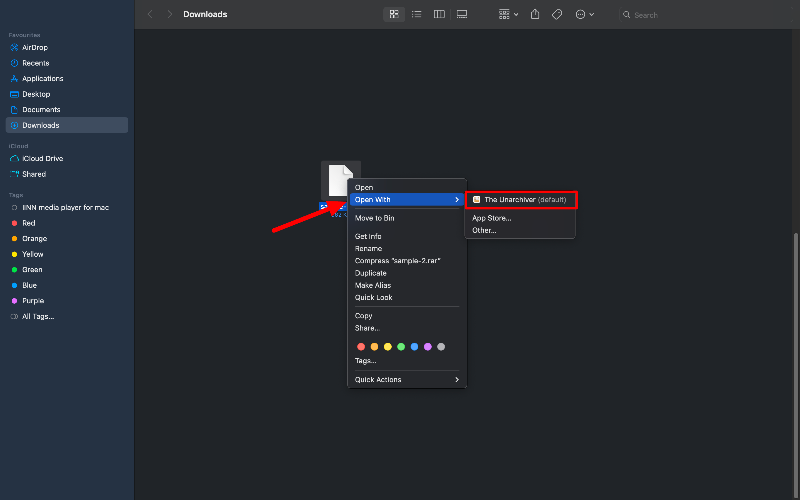This screenshot has height=500, width=800.
Task: Switch to gallery view
Action: [x=462, y=14]
